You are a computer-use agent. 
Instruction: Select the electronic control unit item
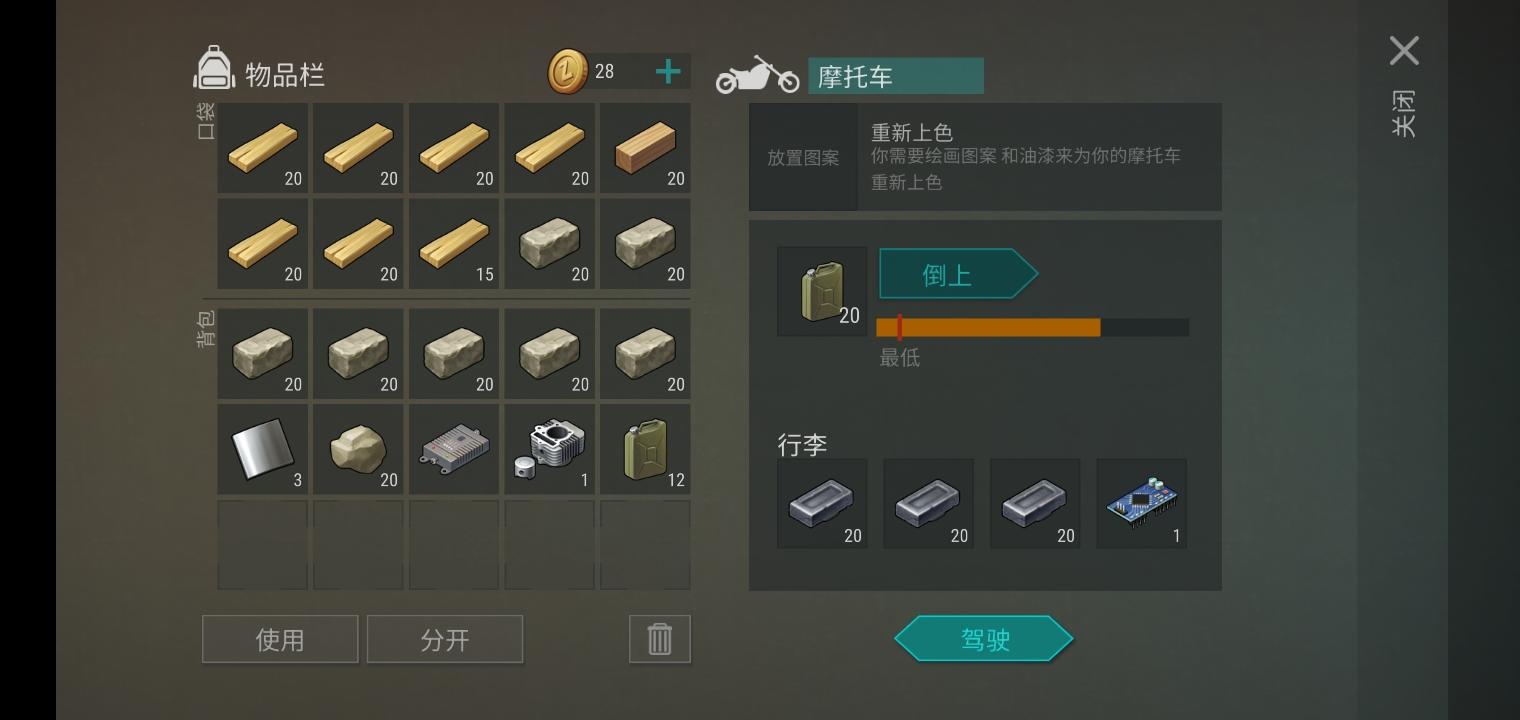(x=454, y=449)
